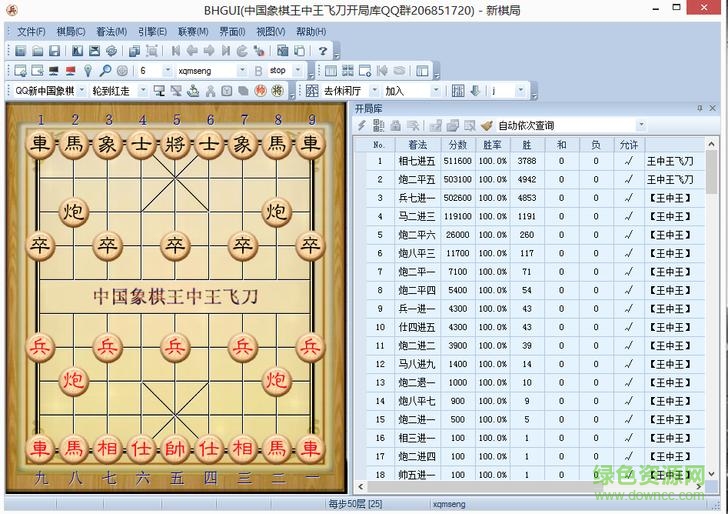This screenshot has width=728, height=514.
Task: Expand the 轮到红走 turn dropdown
Action: tap(143, 91)
